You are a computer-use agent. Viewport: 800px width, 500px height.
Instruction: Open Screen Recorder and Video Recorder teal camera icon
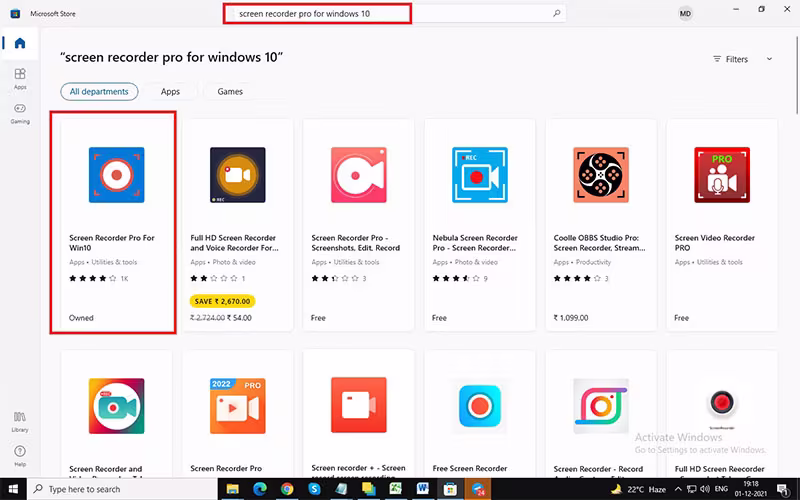[x=116, y=406]
